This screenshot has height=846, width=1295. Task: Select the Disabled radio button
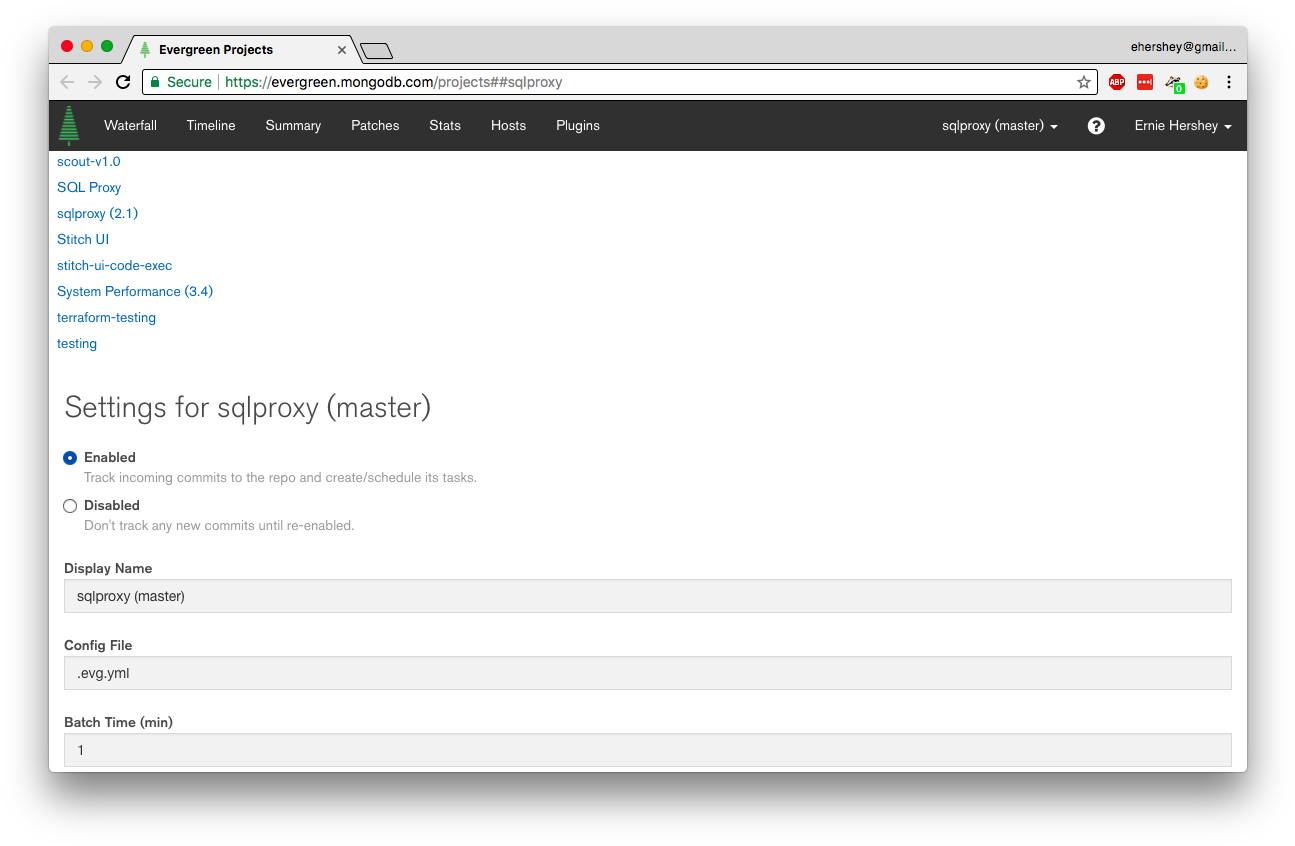(x=70, y=506)
